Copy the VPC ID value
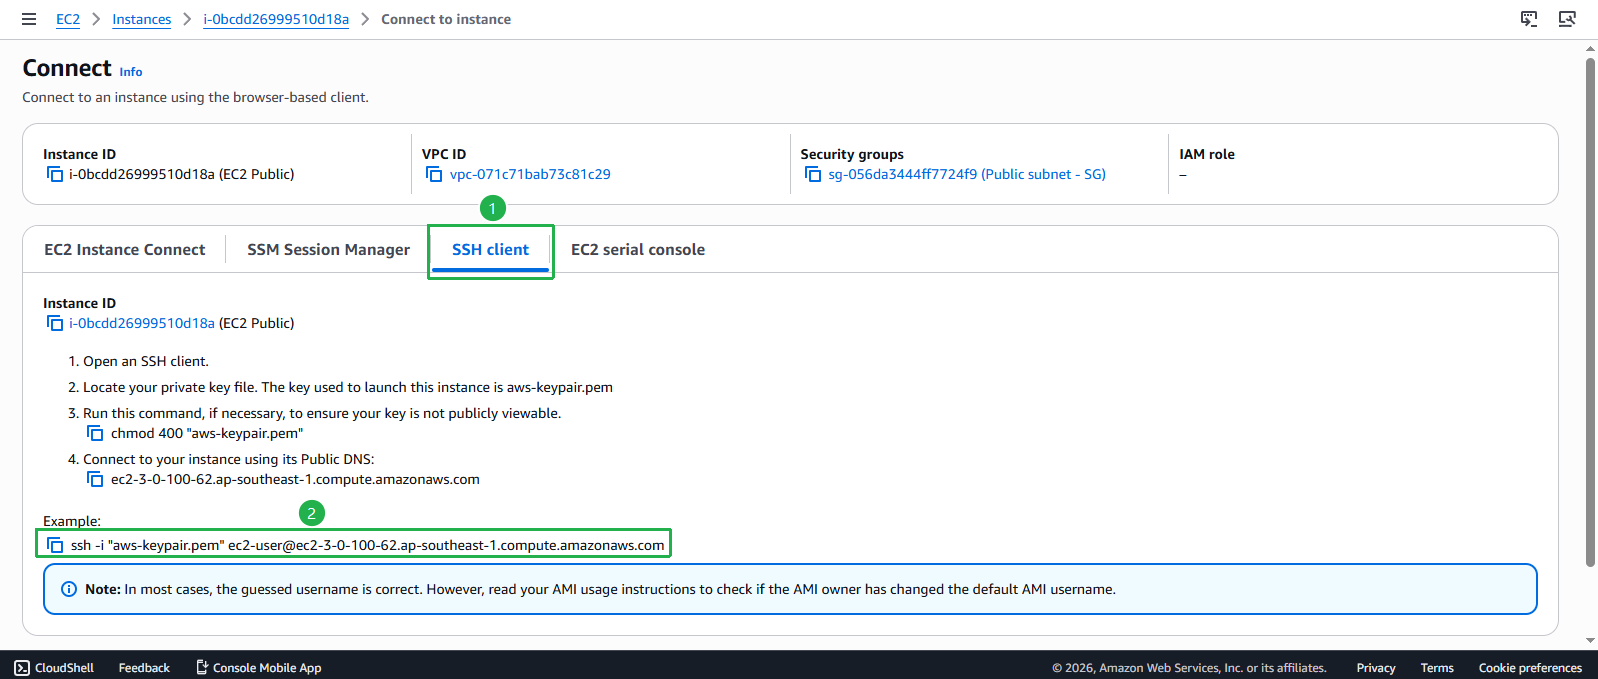Image resolution: width=1598 pixels, height=679 pixels. (x=434, y=174)
